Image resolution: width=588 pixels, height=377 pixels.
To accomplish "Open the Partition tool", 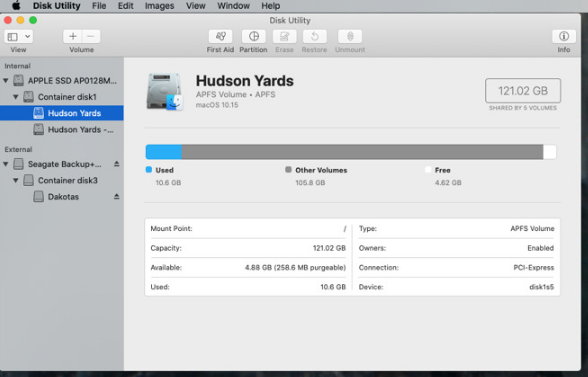I will click(254, 36).
